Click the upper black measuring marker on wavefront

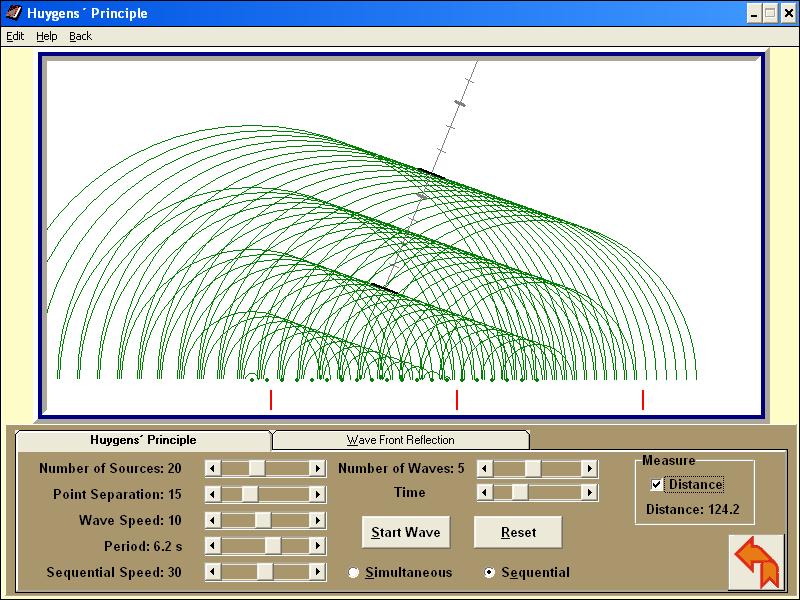[x=431, y=173]
